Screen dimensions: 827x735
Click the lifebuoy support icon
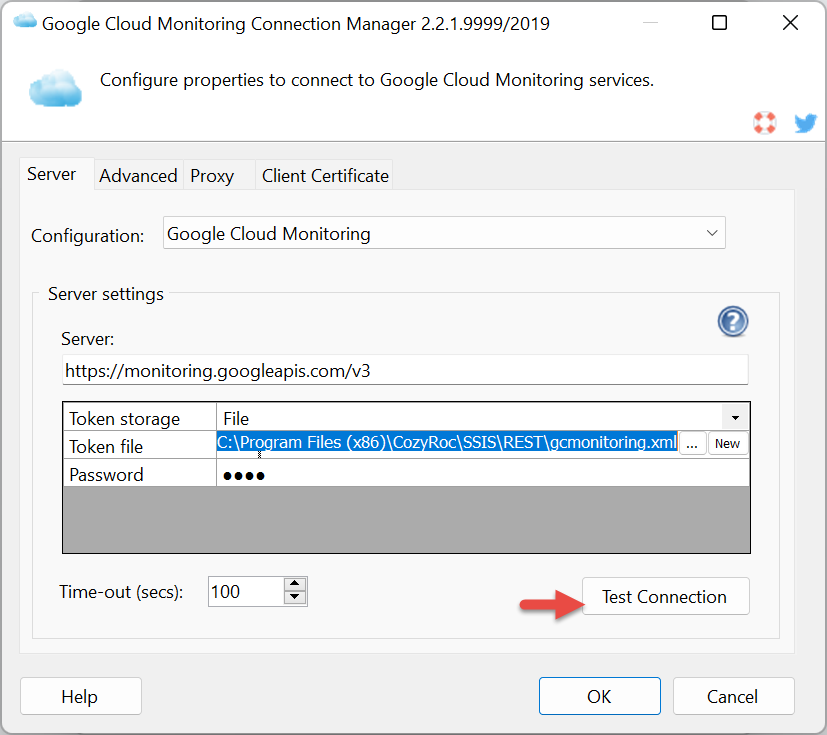click(764, 123)
